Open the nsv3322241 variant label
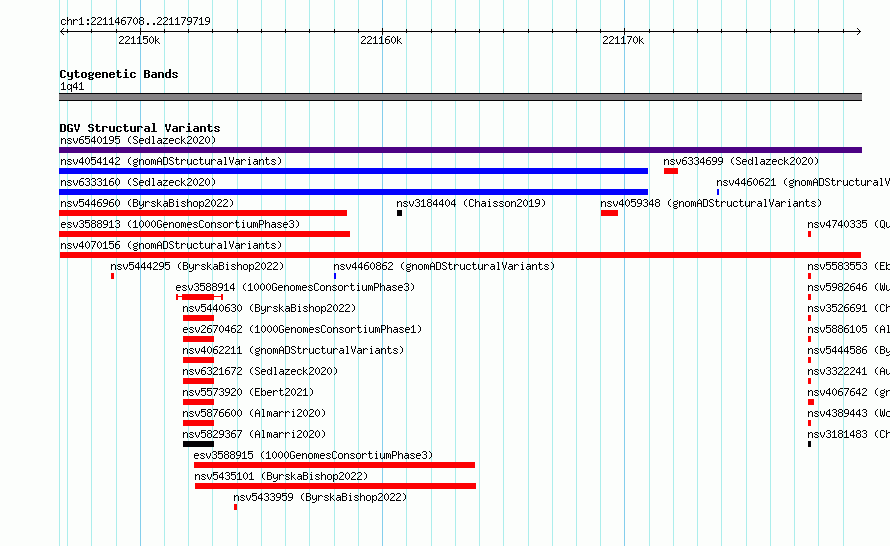Image resolution: width=890 pixels, height=546 pixels. point(849,371)
